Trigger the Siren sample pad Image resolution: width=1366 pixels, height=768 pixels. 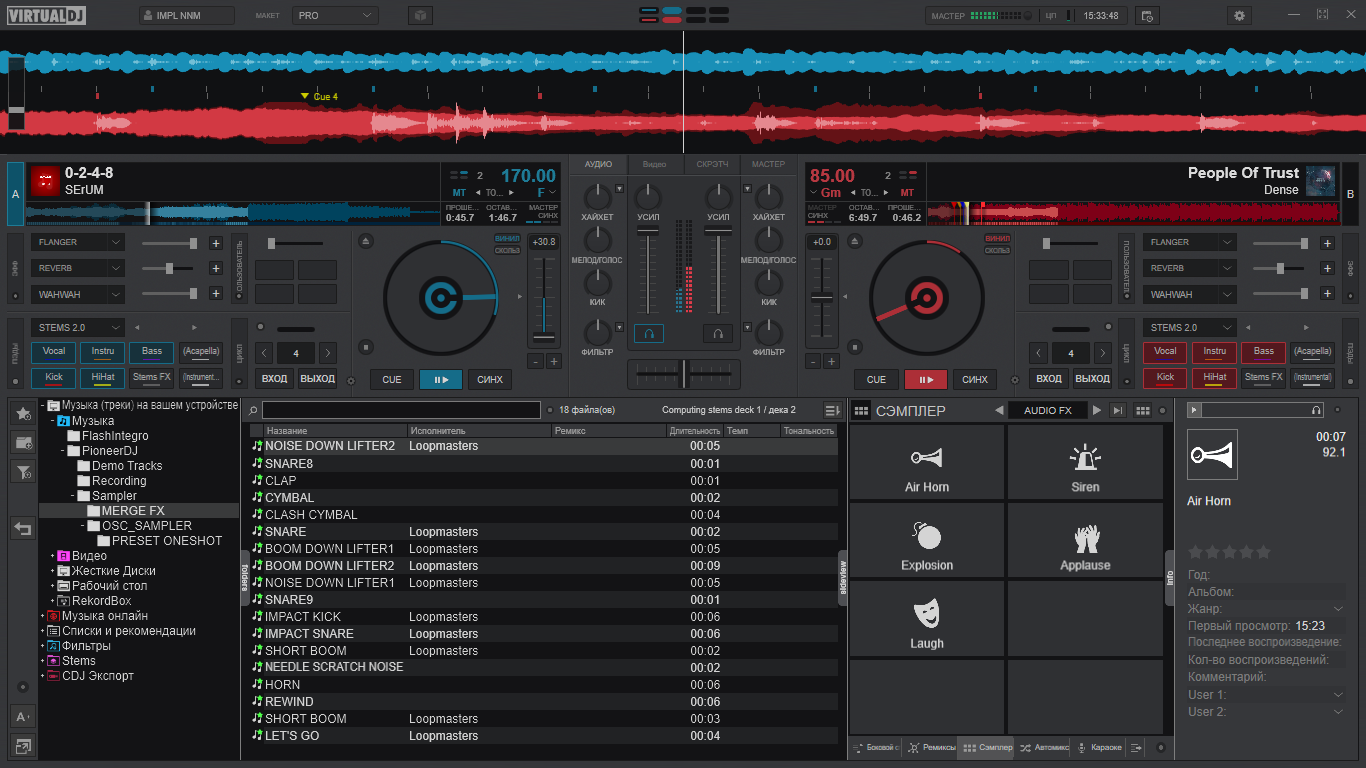[1085, 462]
